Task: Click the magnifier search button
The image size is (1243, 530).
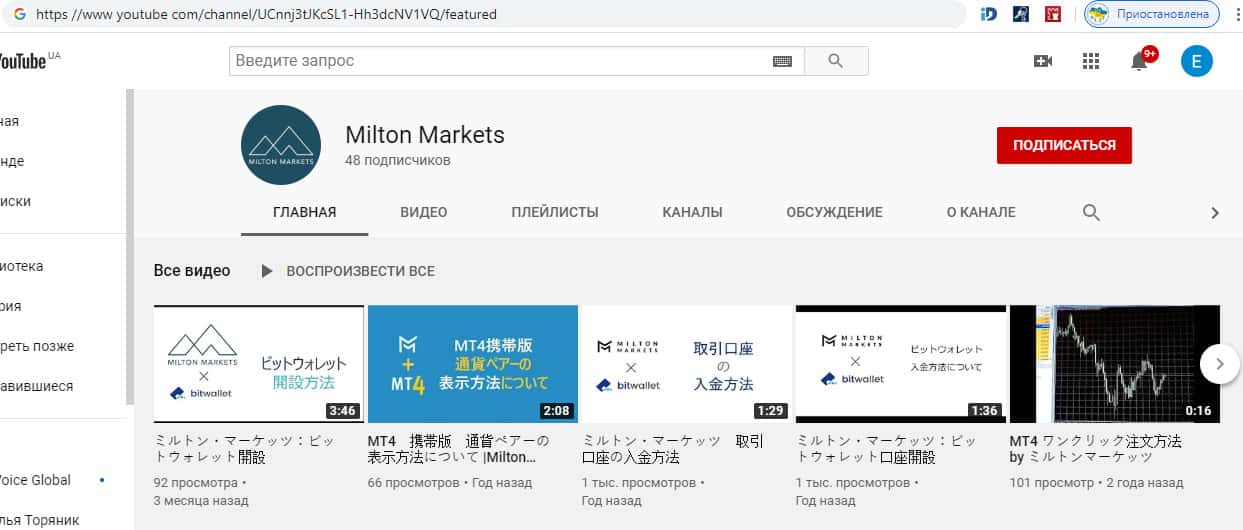Action: click(836, 61)
